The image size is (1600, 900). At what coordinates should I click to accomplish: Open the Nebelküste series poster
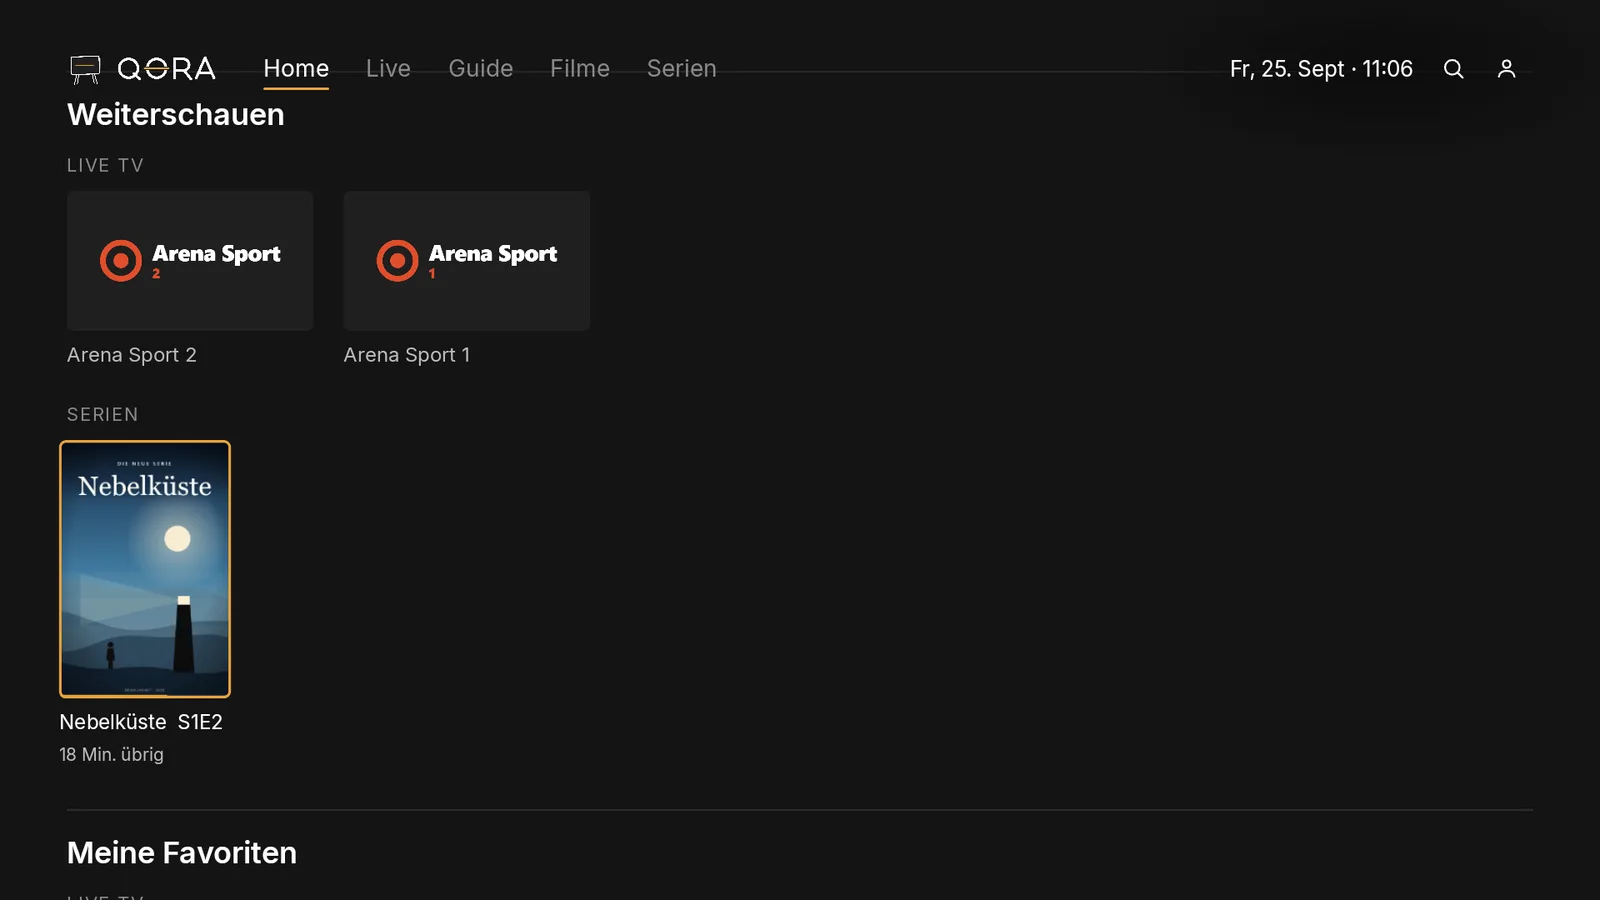(x=145, y=569)
